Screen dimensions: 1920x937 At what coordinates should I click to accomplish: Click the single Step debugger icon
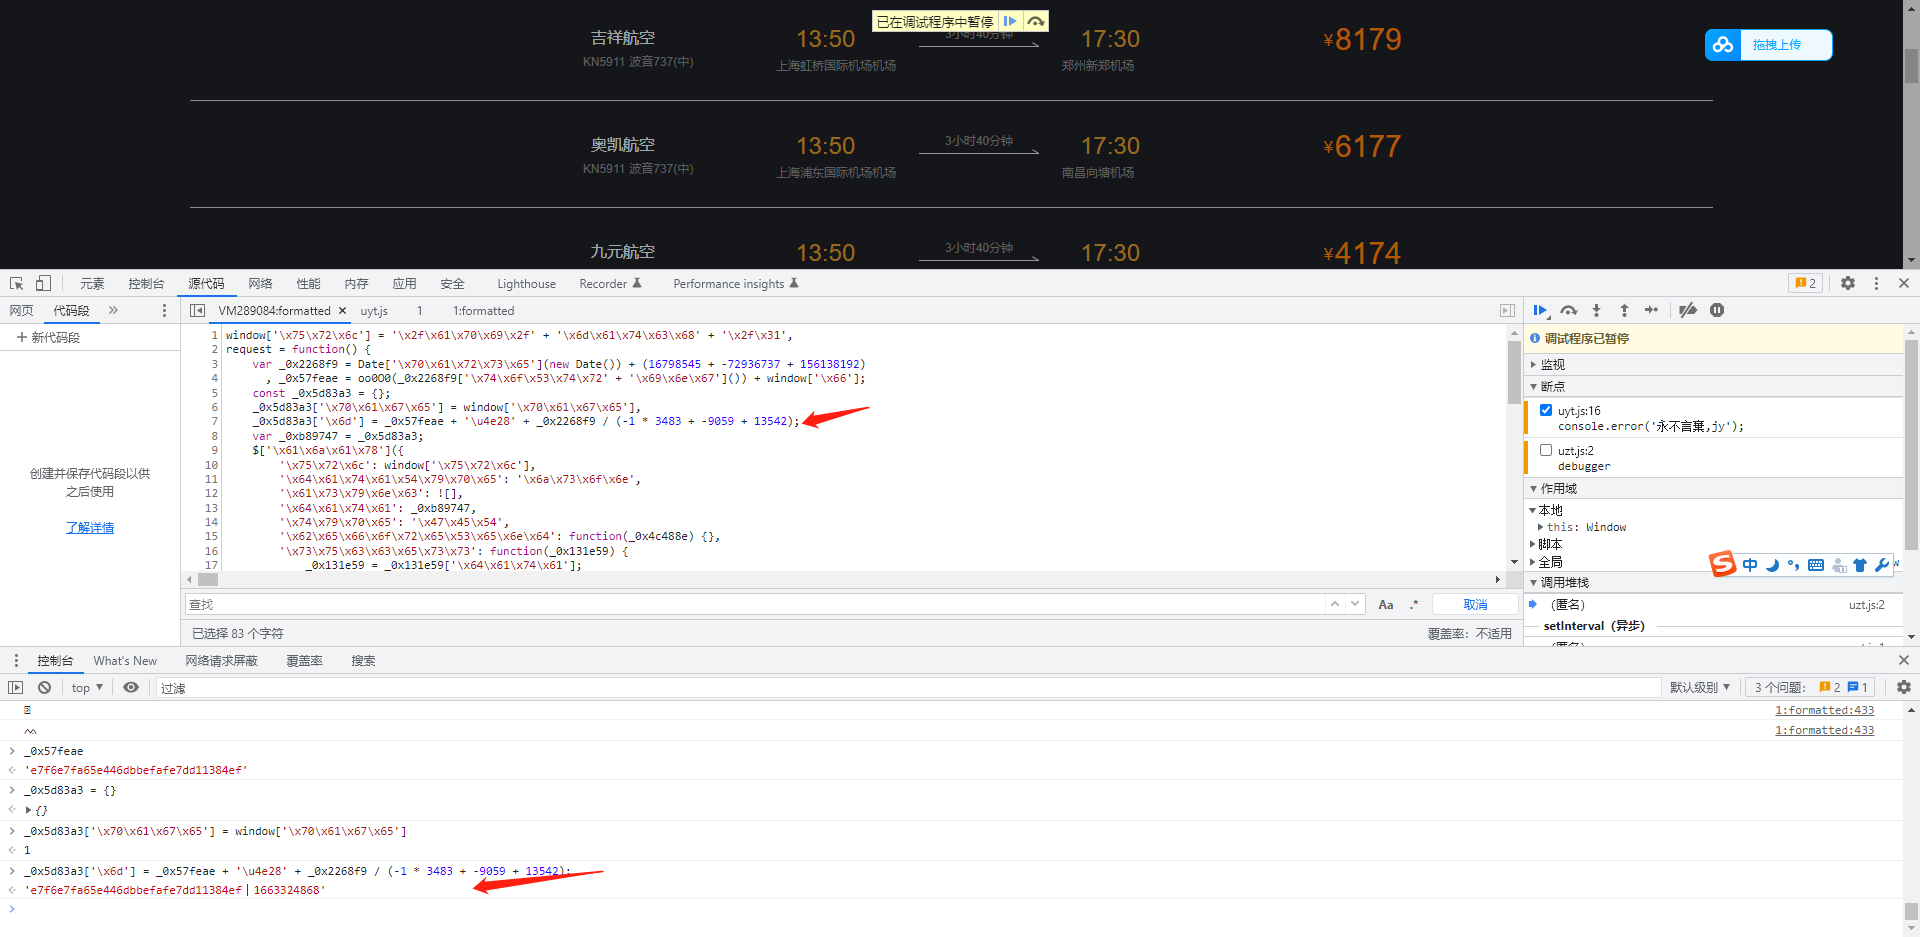(x=1651, y=310)
